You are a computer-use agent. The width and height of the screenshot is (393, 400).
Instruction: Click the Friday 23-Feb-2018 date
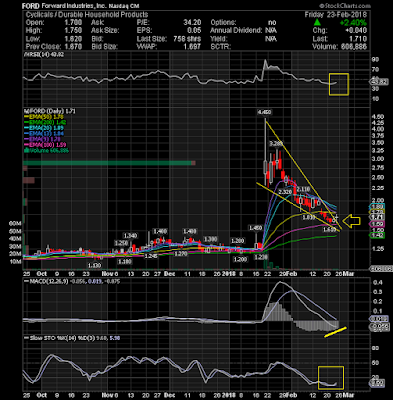tap(335, 15)
